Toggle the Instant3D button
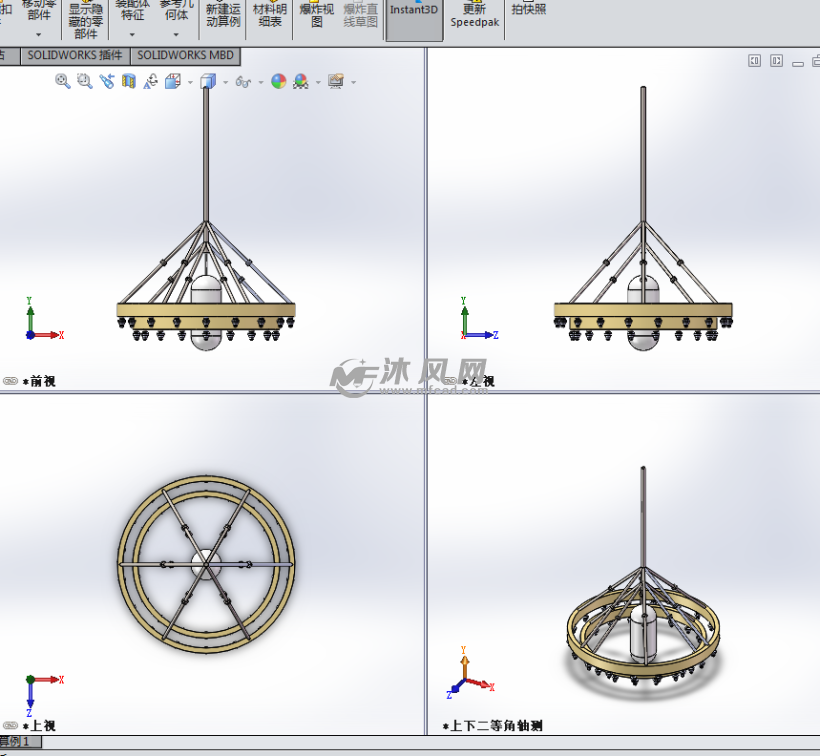Viewport: 820px width, 756px height. (414, 19)
